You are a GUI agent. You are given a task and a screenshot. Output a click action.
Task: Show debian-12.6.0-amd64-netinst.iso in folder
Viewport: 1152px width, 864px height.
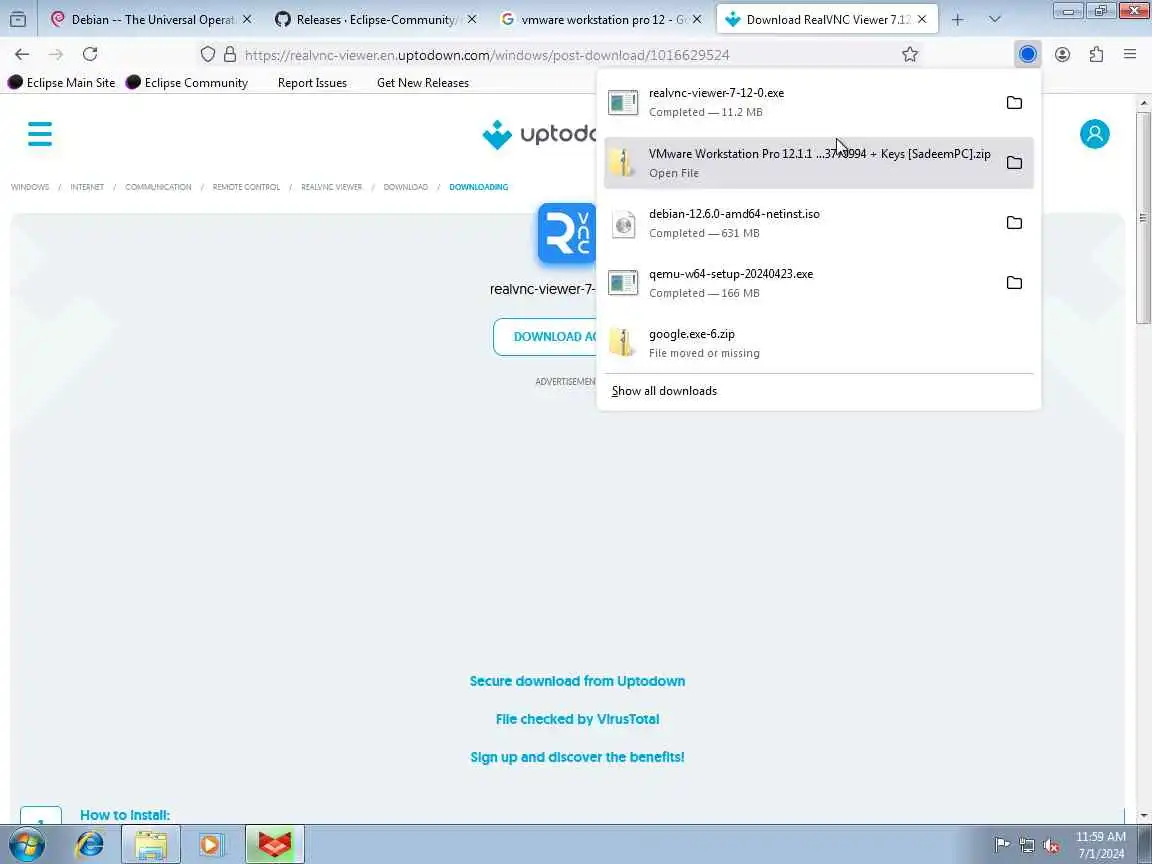coord(1014,223)
